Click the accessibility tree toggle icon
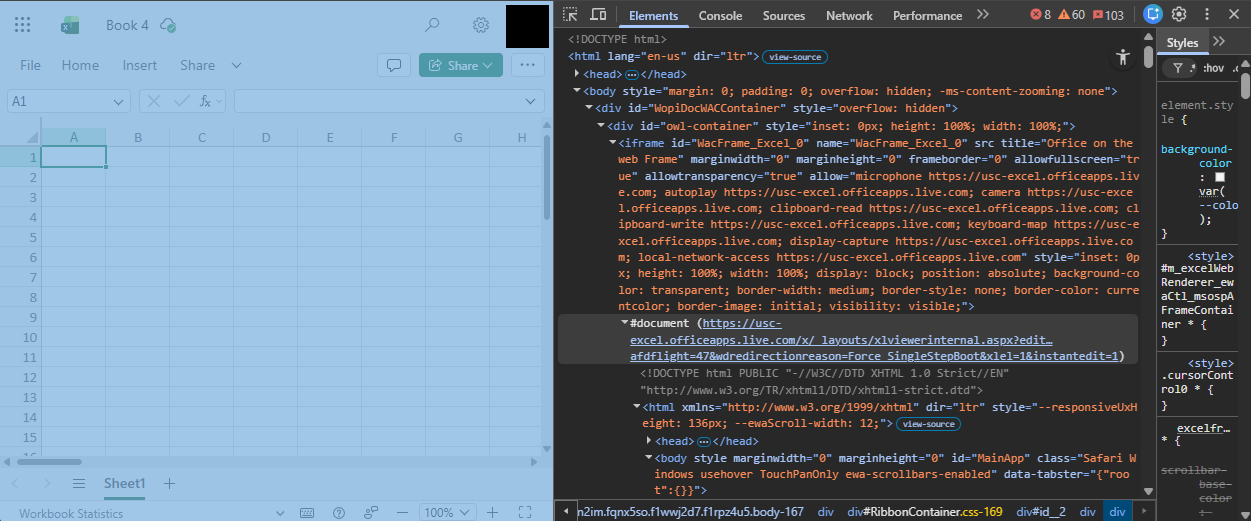The width and height of the screenshot is (1251, 521). (1124, 57)
